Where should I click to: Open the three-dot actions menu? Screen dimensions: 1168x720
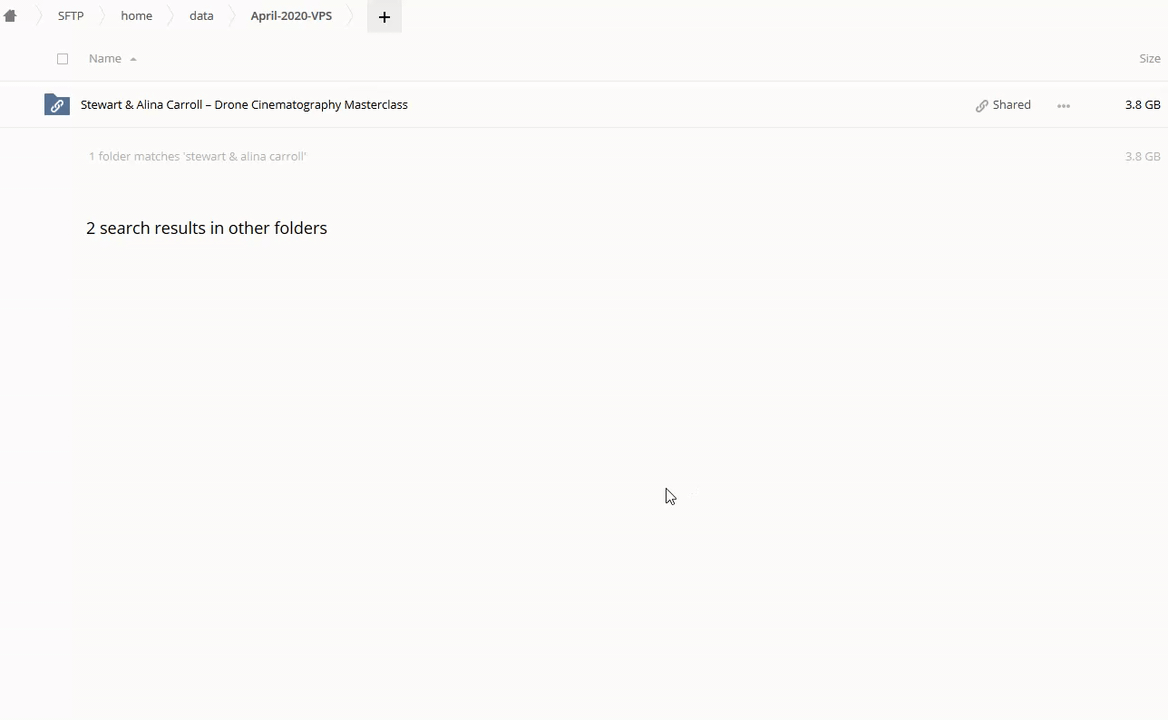click(1063, 106)
